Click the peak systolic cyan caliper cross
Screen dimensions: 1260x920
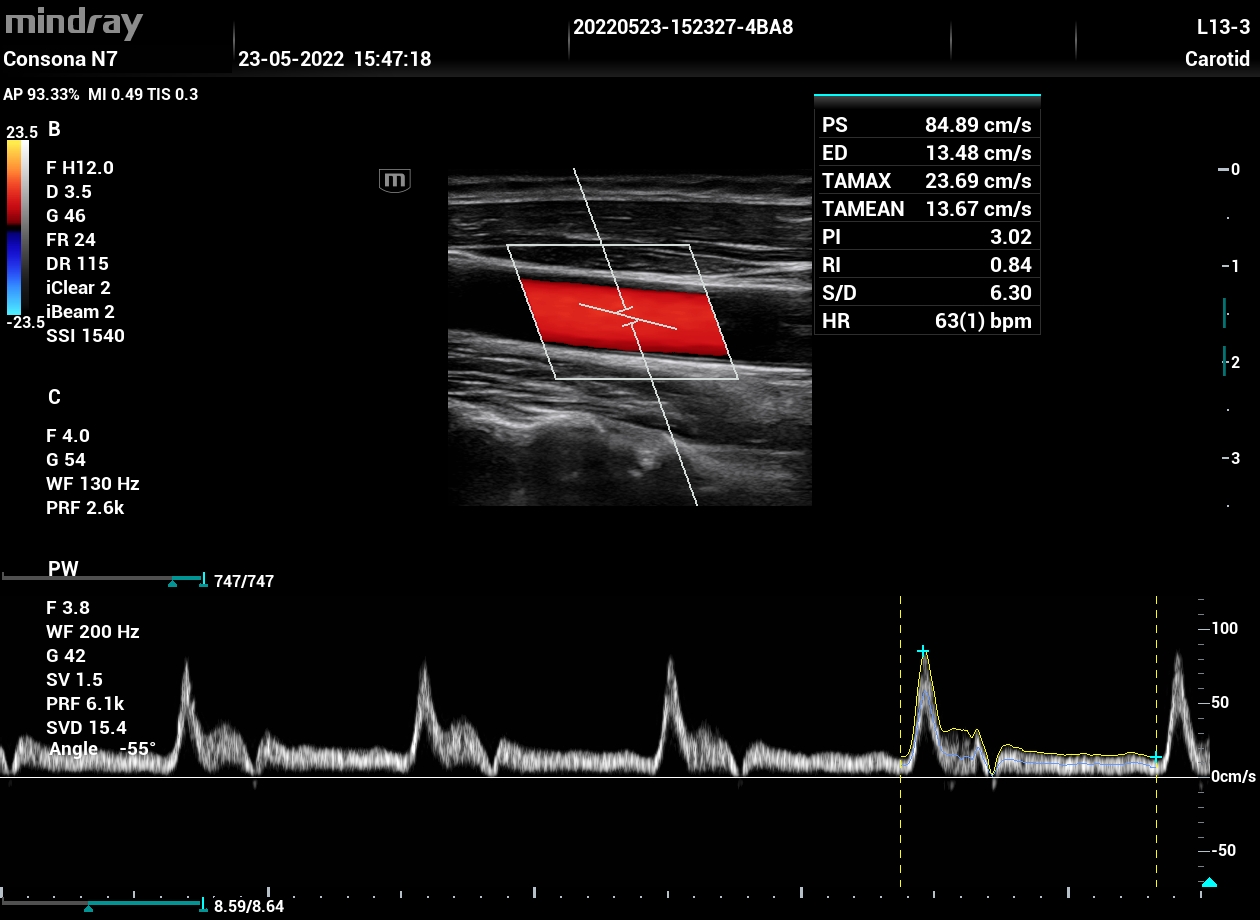click(x=924, y=651)
